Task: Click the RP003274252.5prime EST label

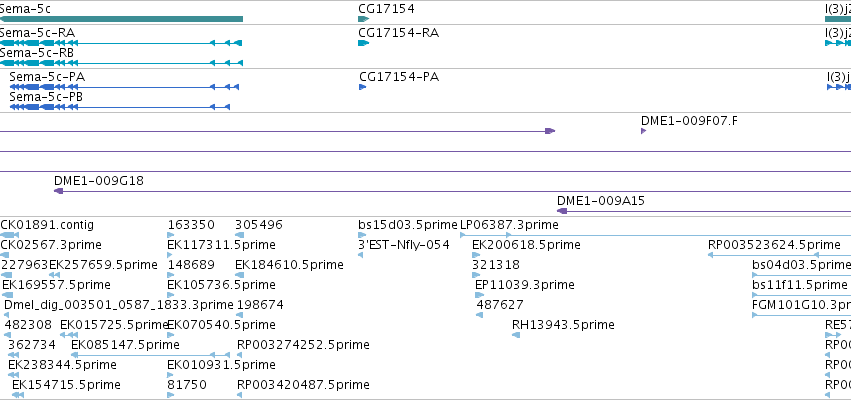Action: (x=303, y=345)
